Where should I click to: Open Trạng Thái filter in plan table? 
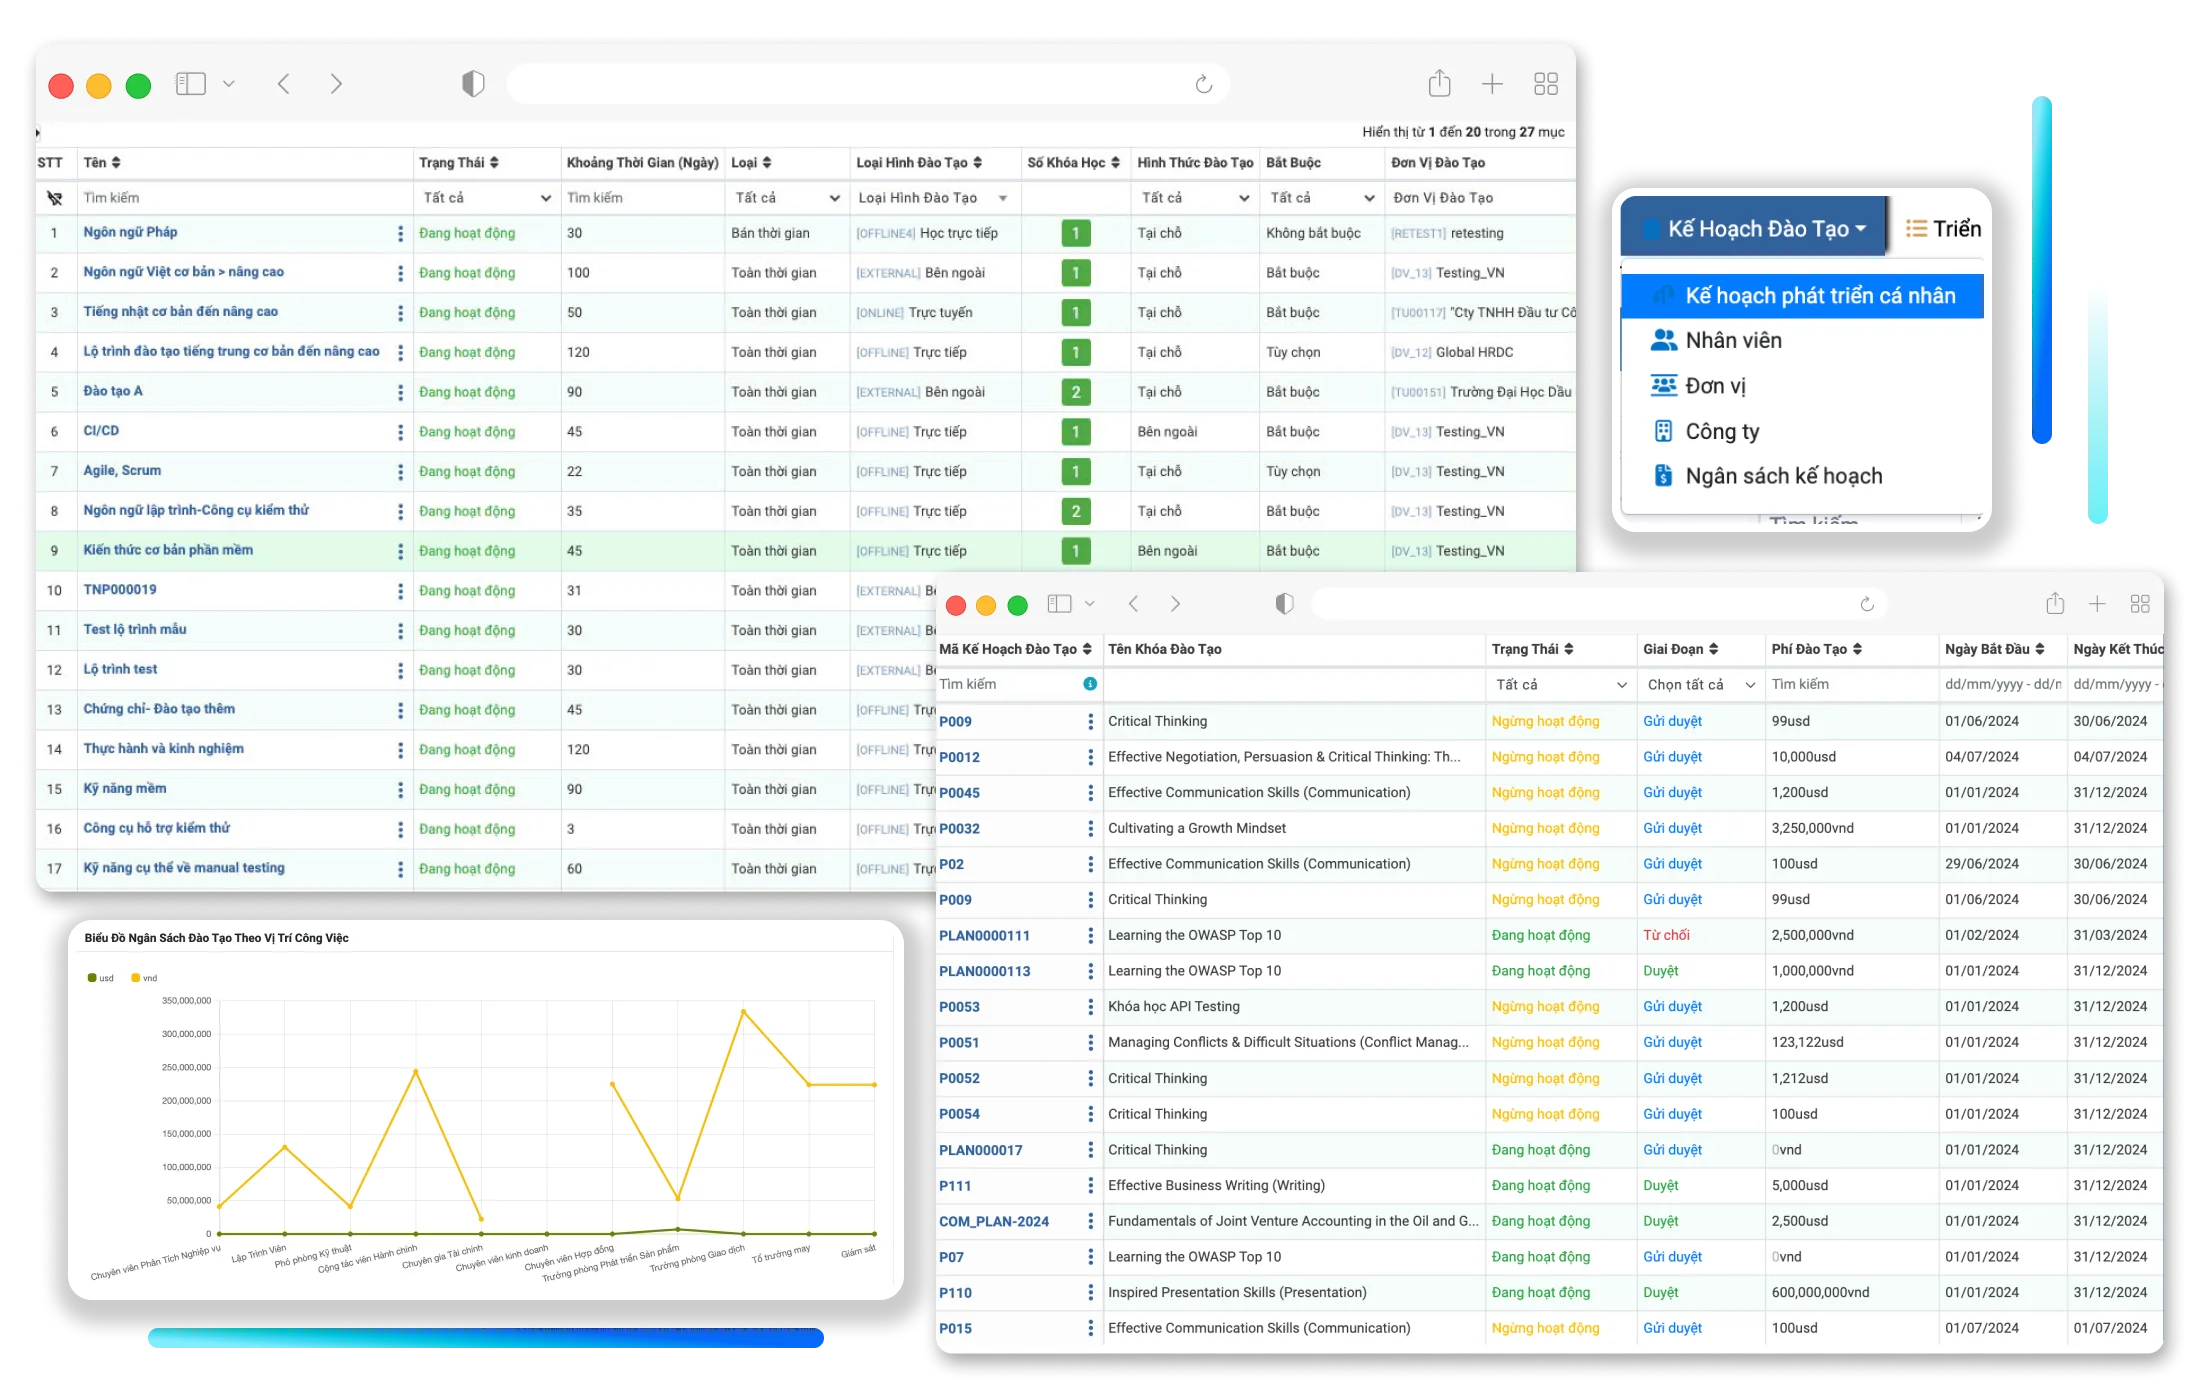(1560, 685)
